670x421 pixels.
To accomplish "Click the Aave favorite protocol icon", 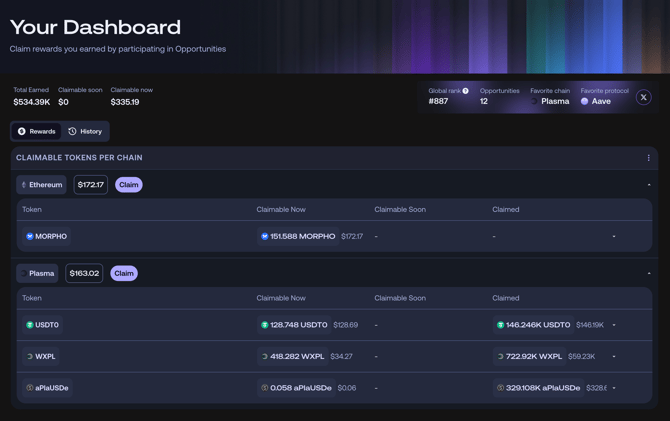I will tap(585, 101).
